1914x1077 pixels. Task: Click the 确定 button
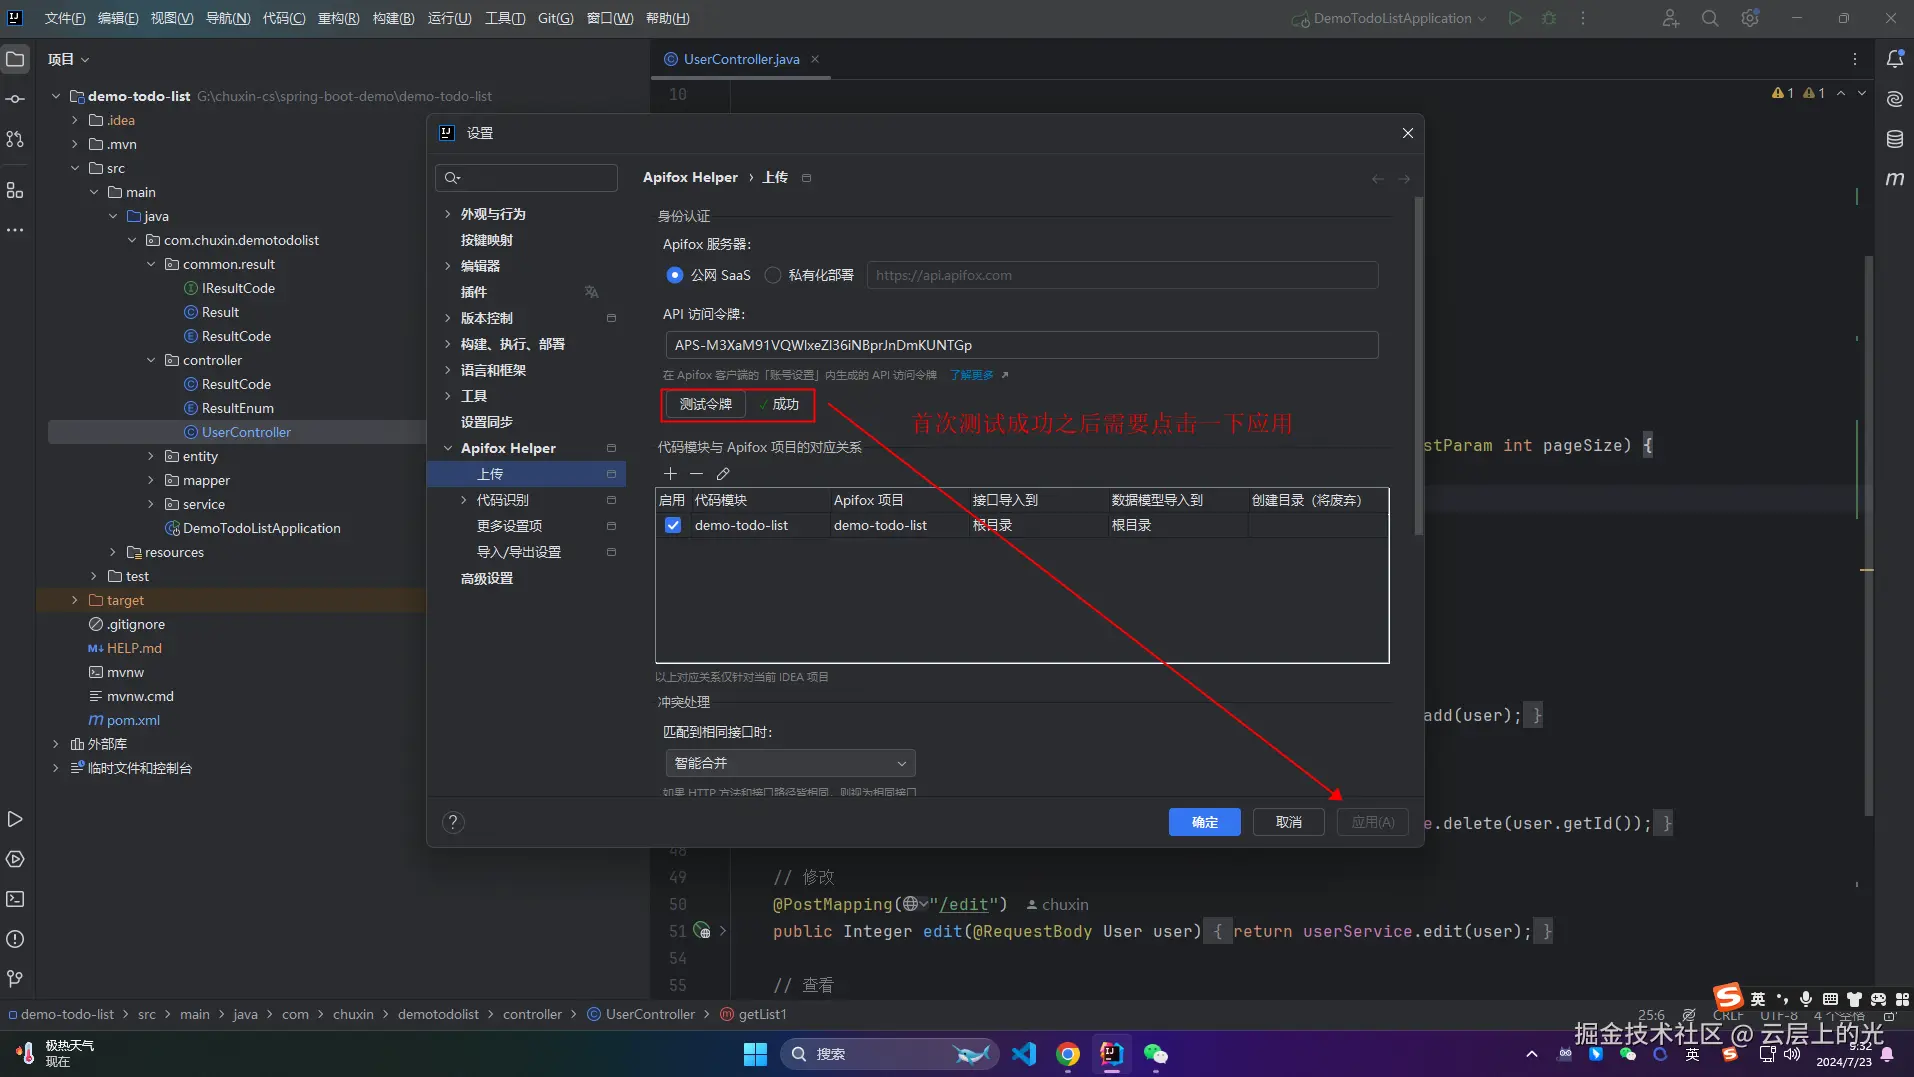pos(1205,822)
